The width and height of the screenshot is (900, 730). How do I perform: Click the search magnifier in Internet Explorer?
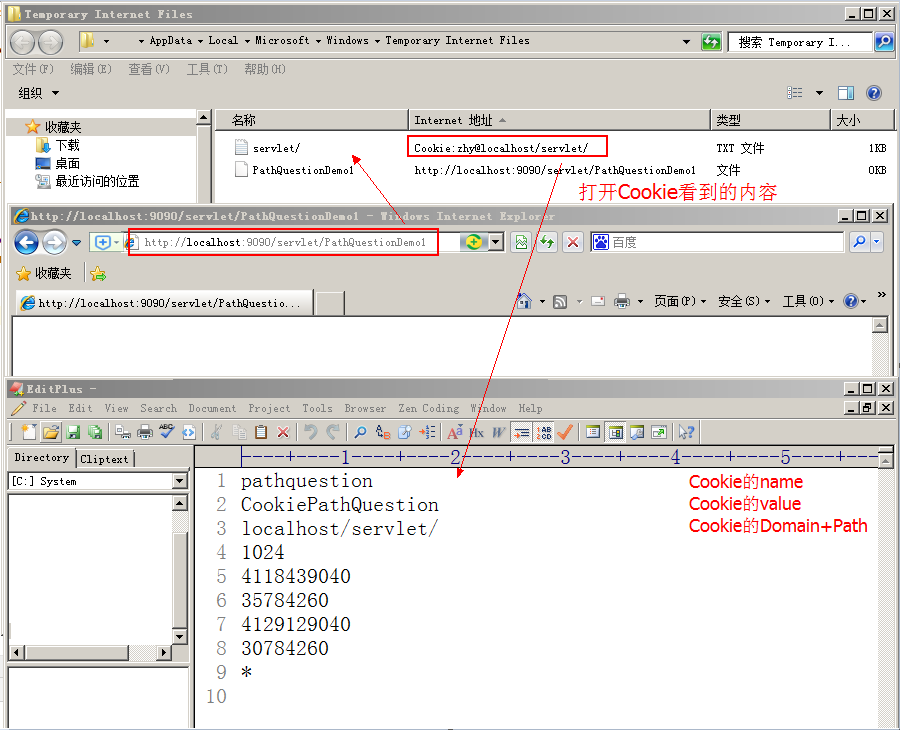tap(859, 242)
